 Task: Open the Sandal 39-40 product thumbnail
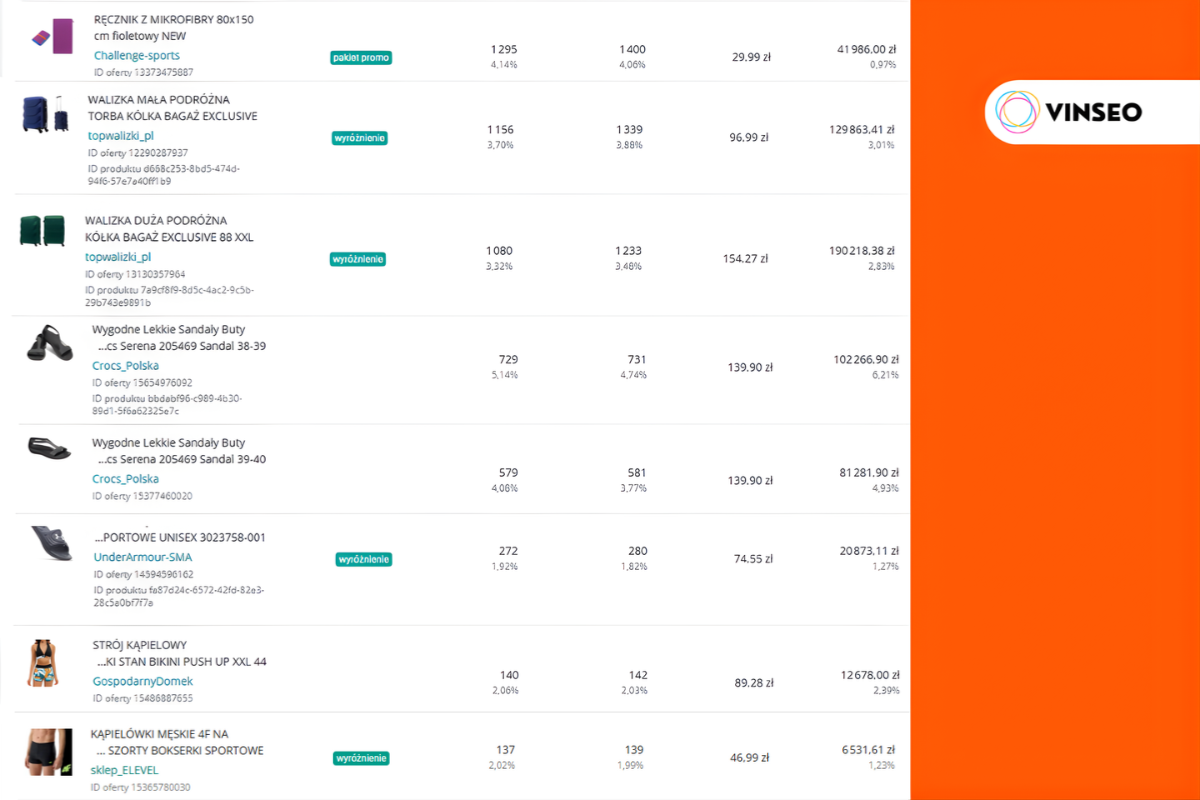49,449
